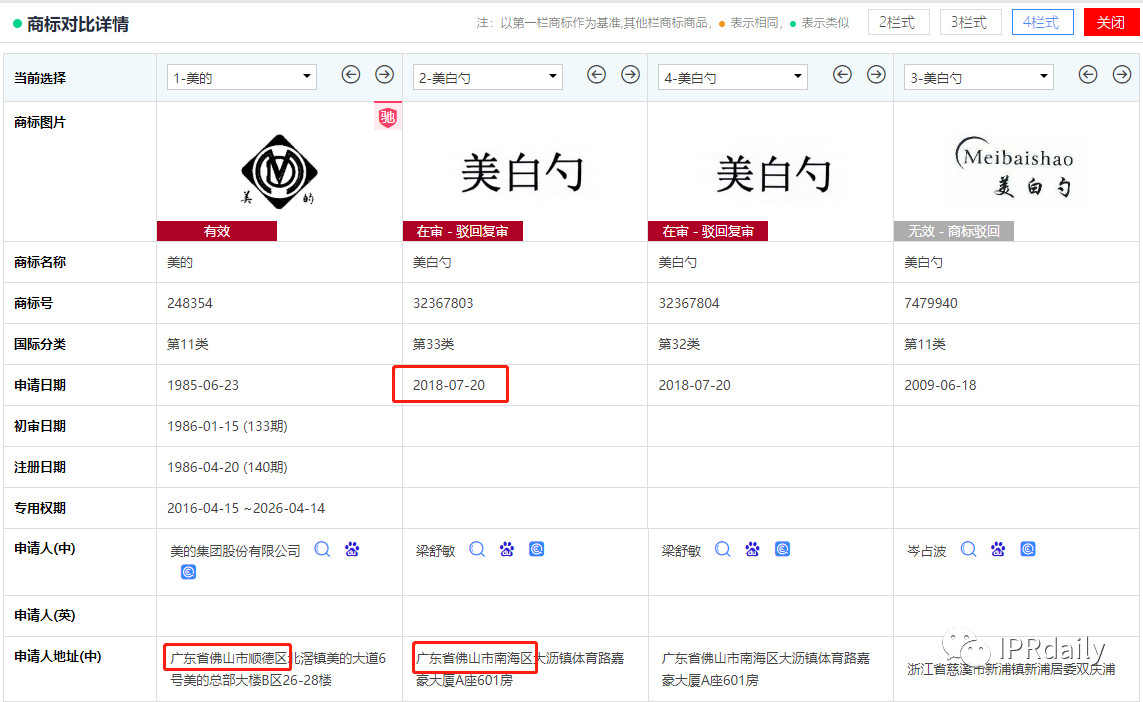
Task: Click 美白勺 trademark image in 4-美白勺 column
Action: pyautogui.click(x=773, y=175)
